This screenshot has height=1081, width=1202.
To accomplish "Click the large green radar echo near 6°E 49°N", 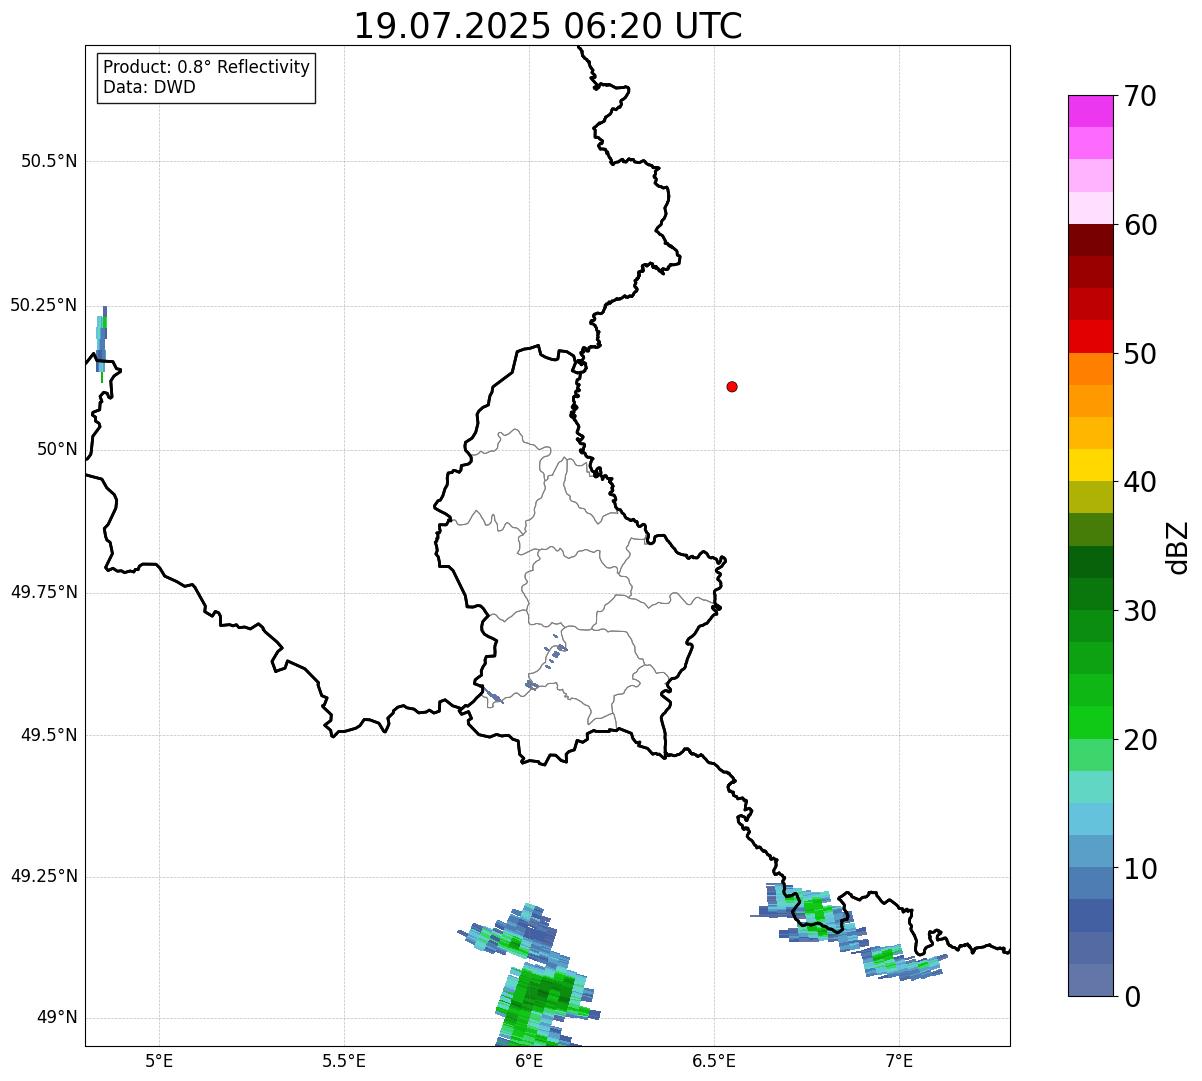I will pos(545,1005).
